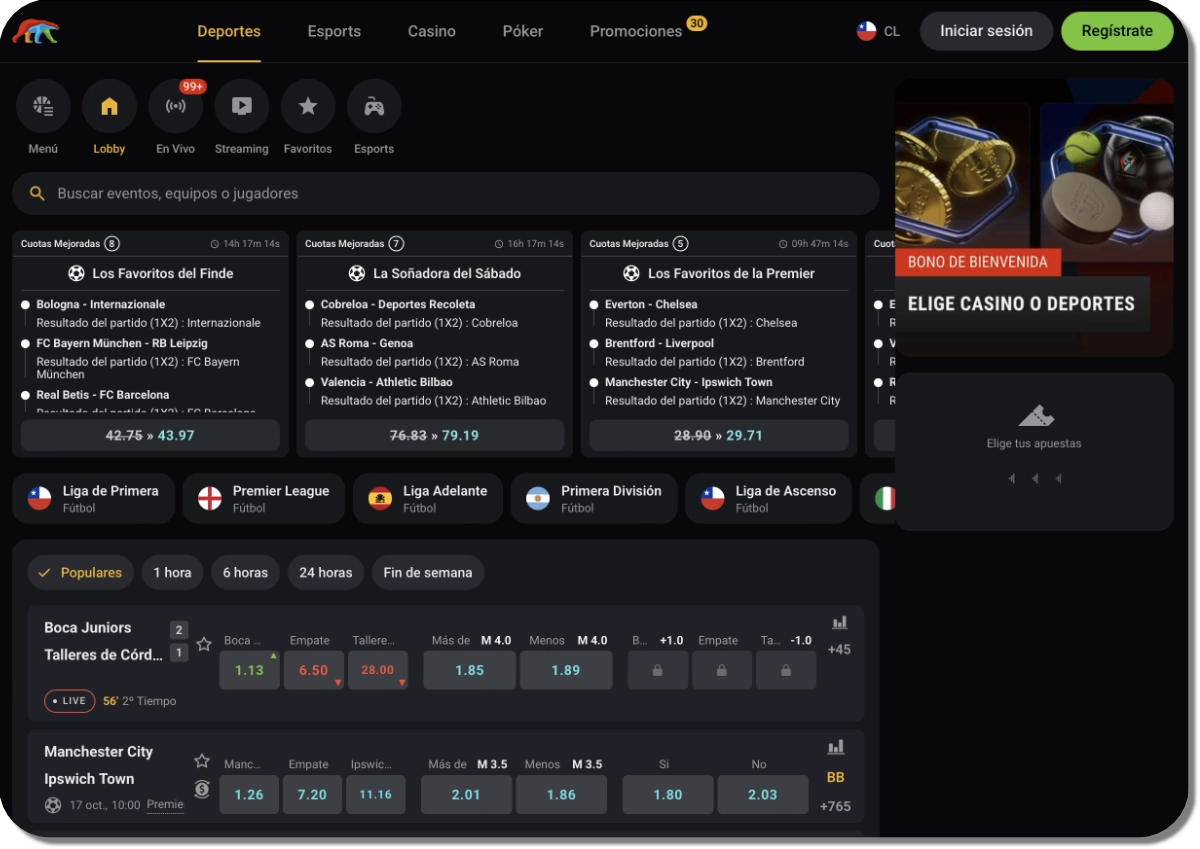Open the Promociones tab

636,31
